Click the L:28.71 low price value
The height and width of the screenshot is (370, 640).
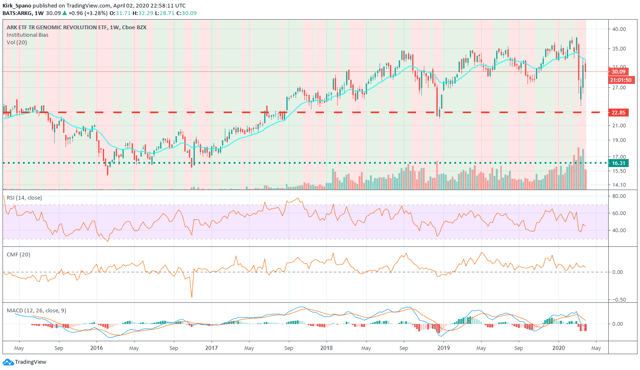coord(164,13)
